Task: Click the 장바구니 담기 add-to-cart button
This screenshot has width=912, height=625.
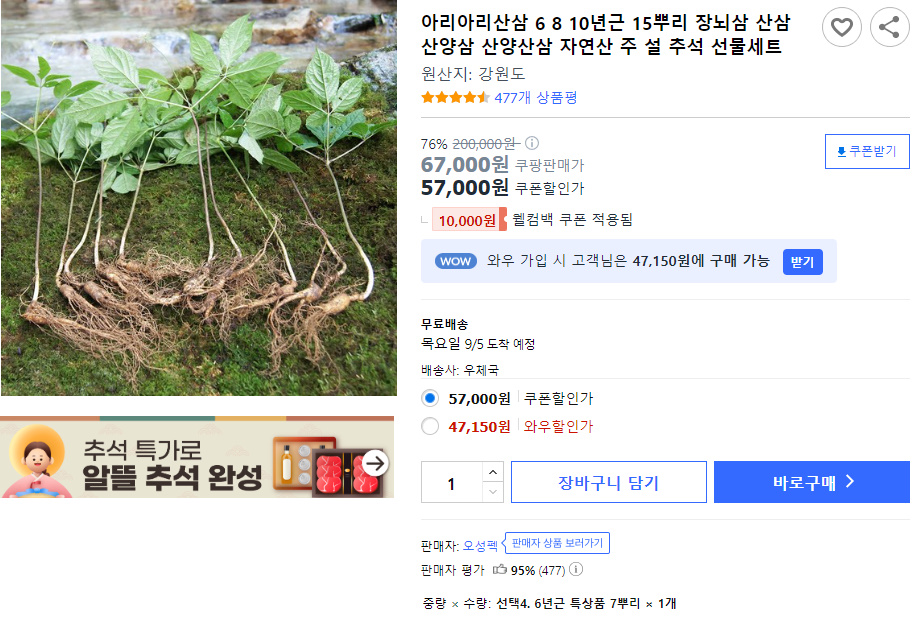Action: pos(608,482)
